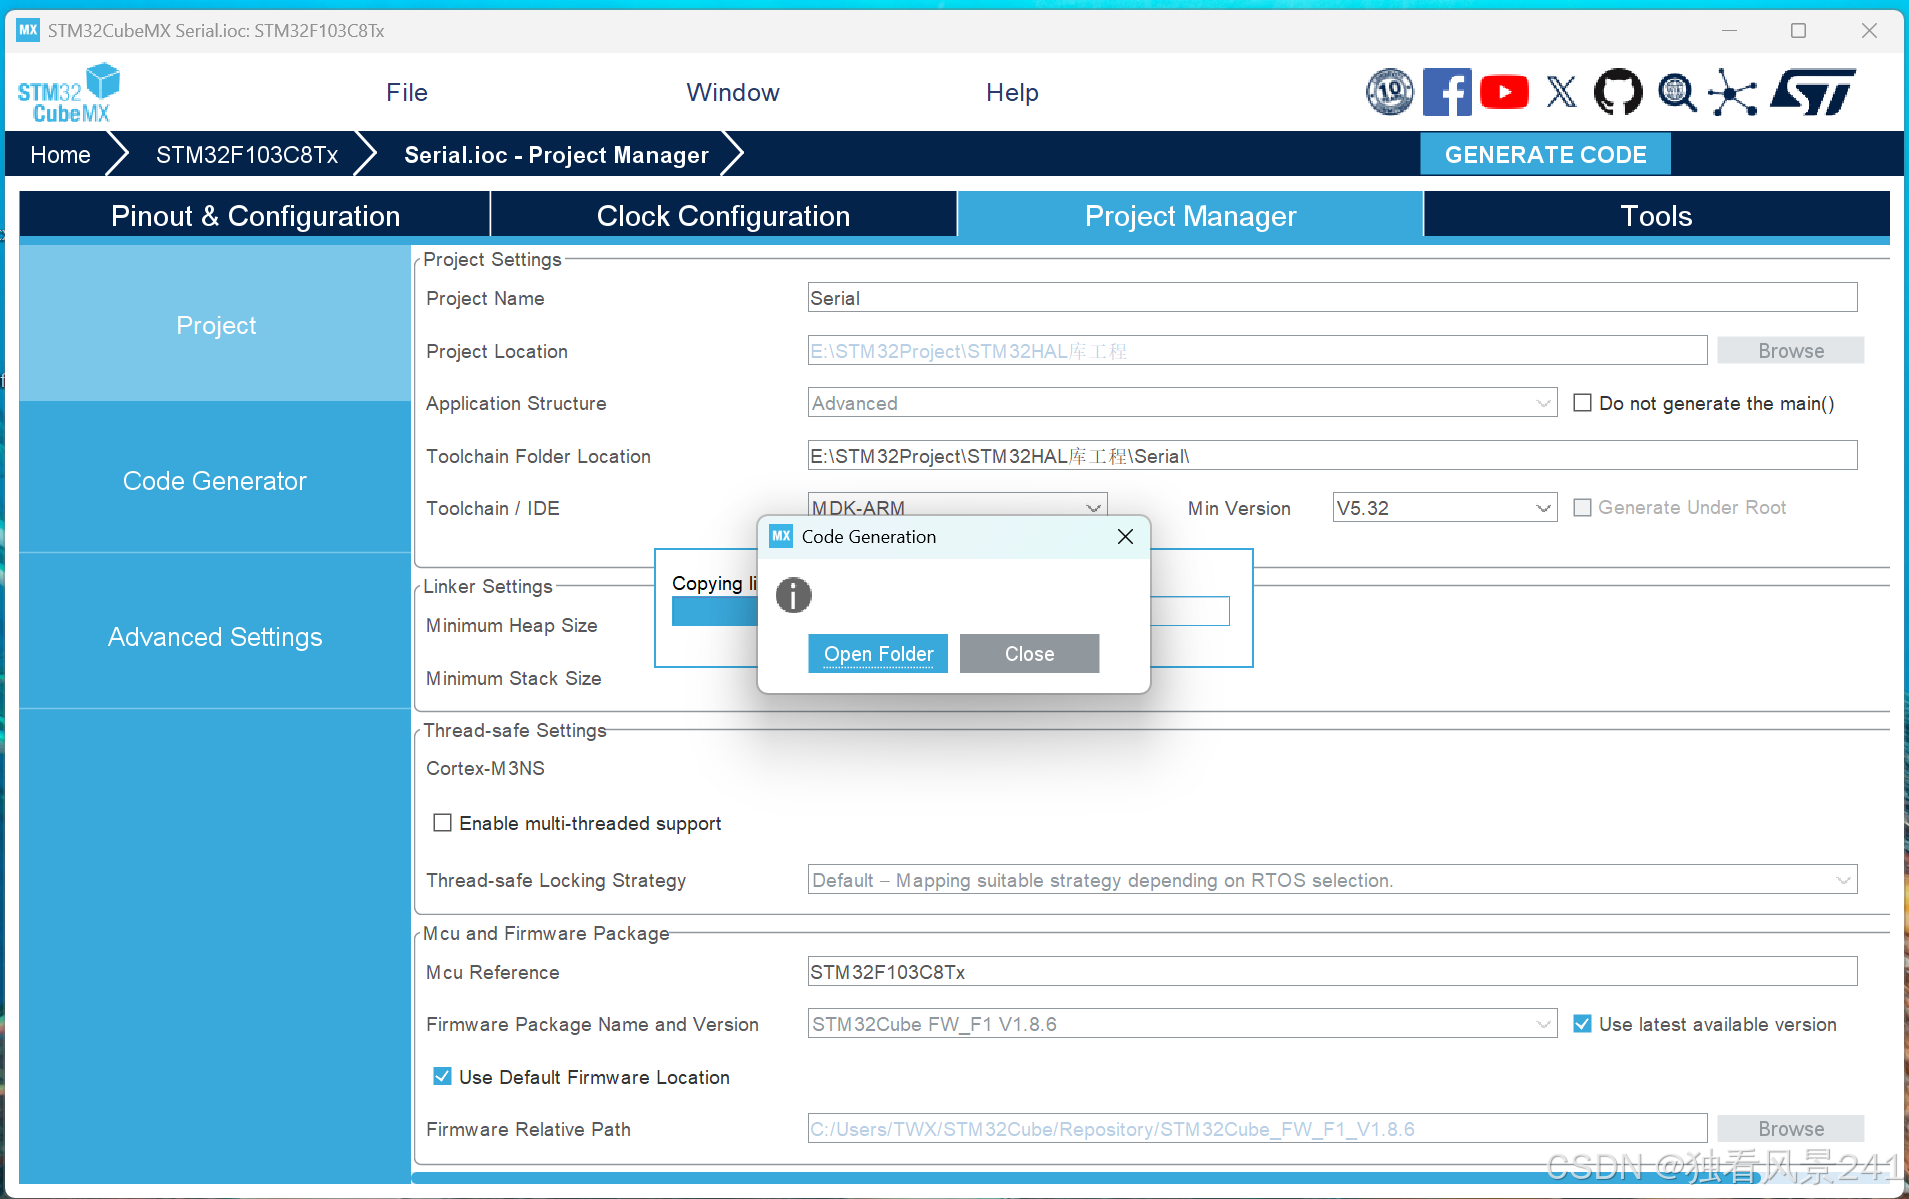This screenshot has height=1199, width=1909.
Task: Click the Project Location field
Action: point(1257,350)
